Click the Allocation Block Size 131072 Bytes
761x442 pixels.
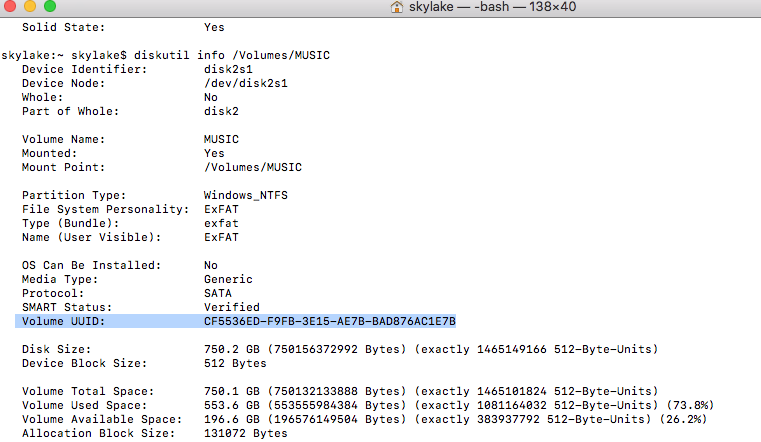pyautogui.click(x=245, y=433)
